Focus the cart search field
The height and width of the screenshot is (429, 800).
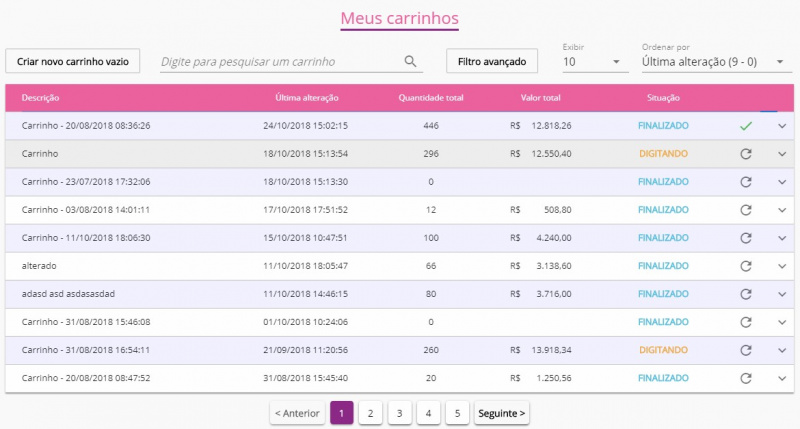click(x=291, y=62)
